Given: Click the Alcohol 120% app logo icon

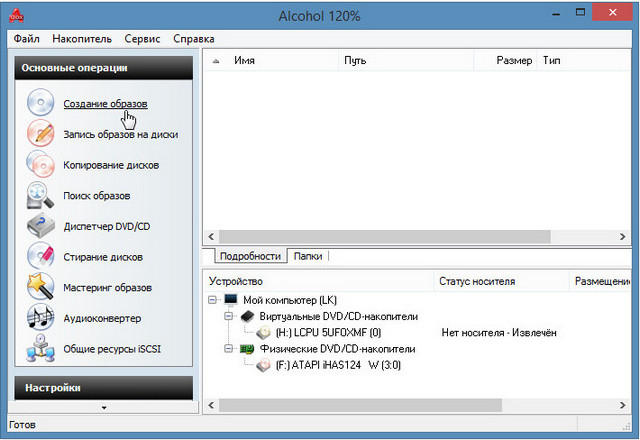Looking at the screenshot, I should coord(17,16).
